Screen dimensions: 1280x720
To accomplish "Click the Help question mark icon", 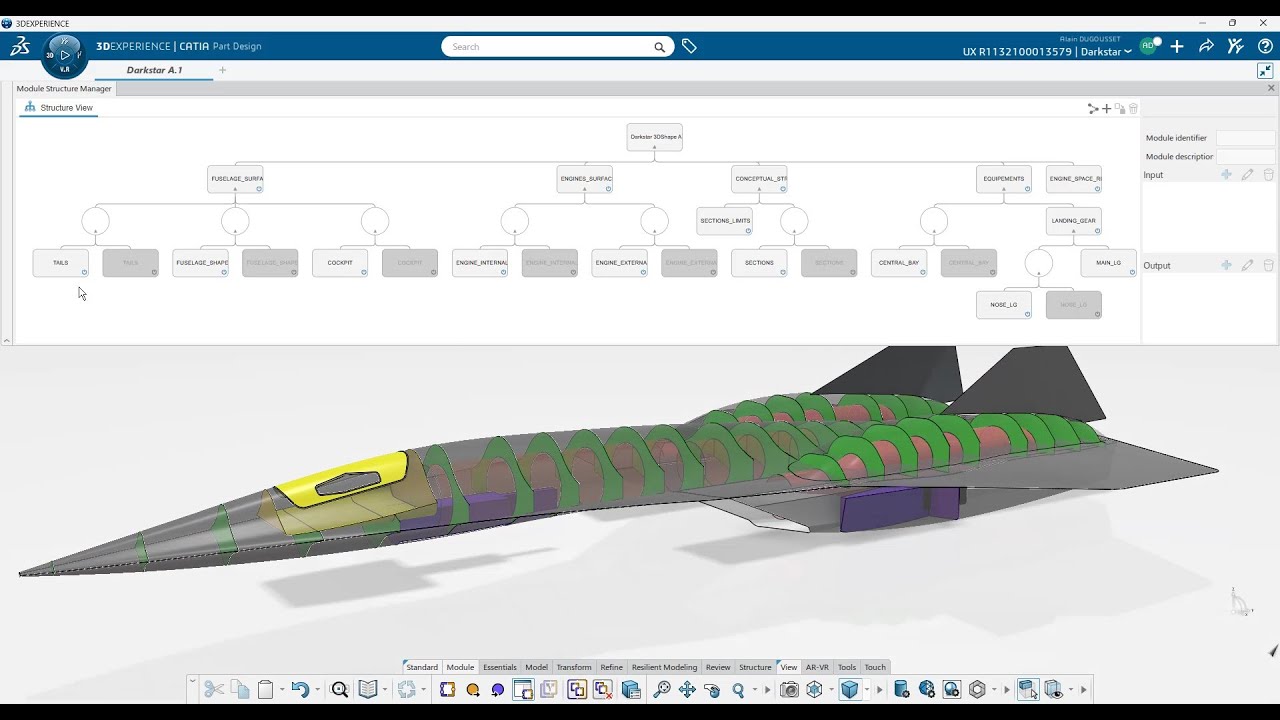I will coord(1265,46).
